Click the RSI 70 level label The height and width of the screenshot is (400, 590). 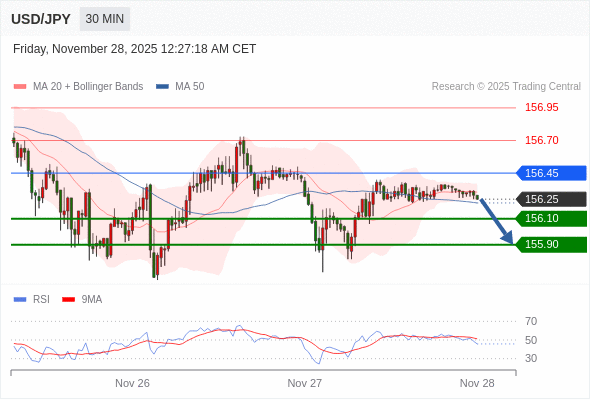tap(531, 321)
